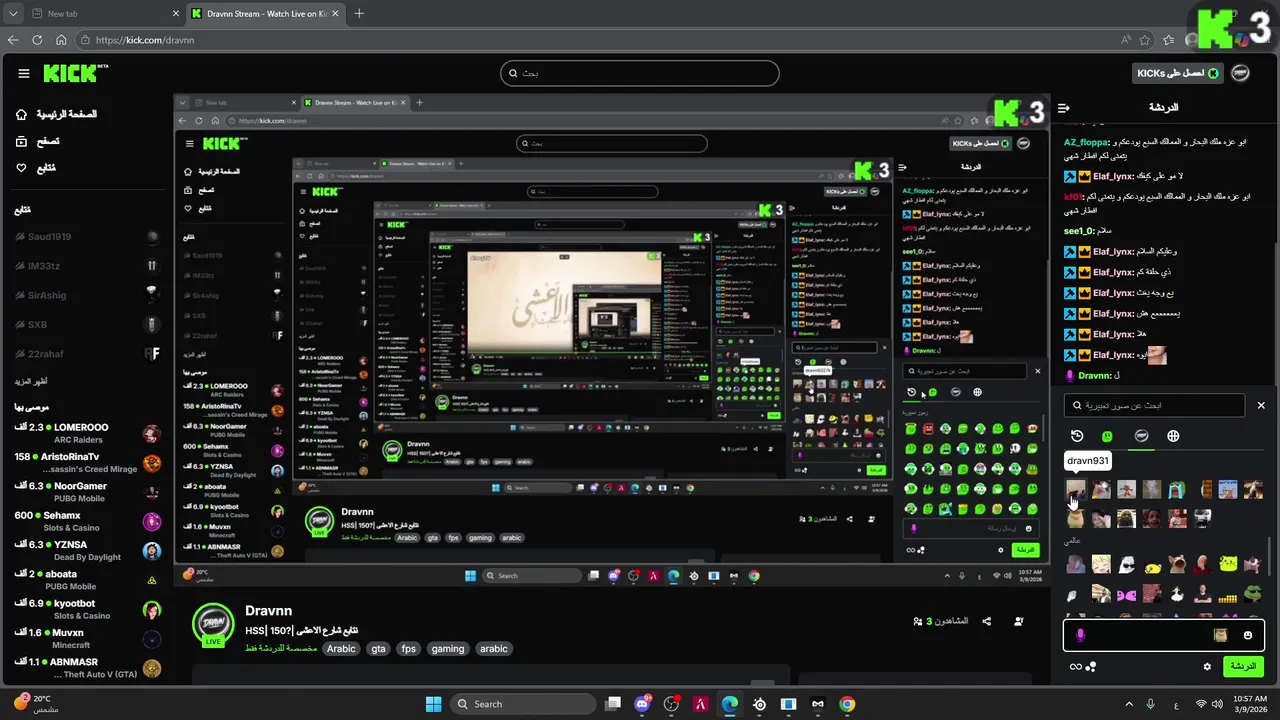Open the emoji smiley button in chat input
Screen dimensions: 1280x720
click(1248, 635)
